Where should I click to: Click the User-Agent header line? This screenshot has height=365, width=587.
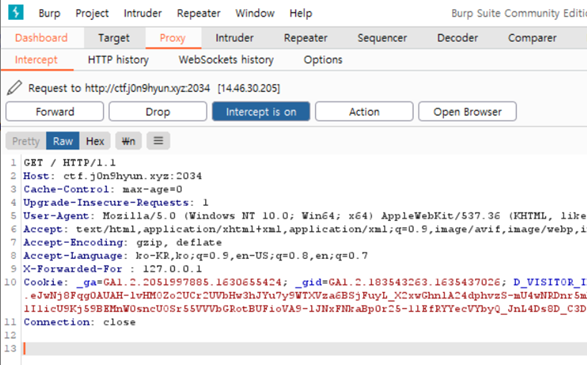(305, 216)
